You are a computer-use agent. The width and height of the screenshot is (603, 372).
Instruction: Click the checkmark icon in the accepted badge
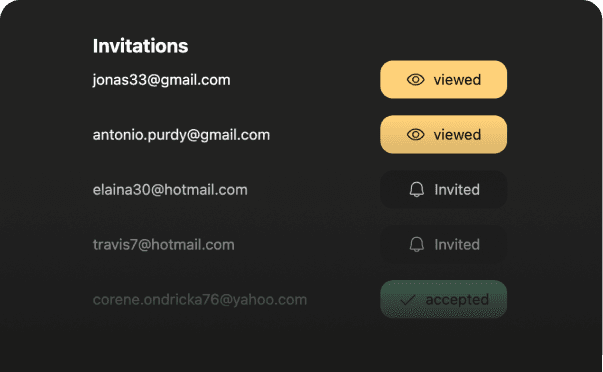pyautogui.click(x=408, y=300)
